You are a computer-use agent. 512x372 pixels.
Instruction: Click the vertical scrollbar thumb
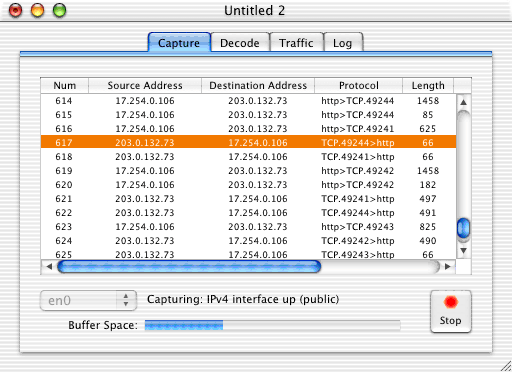[463, 228]
